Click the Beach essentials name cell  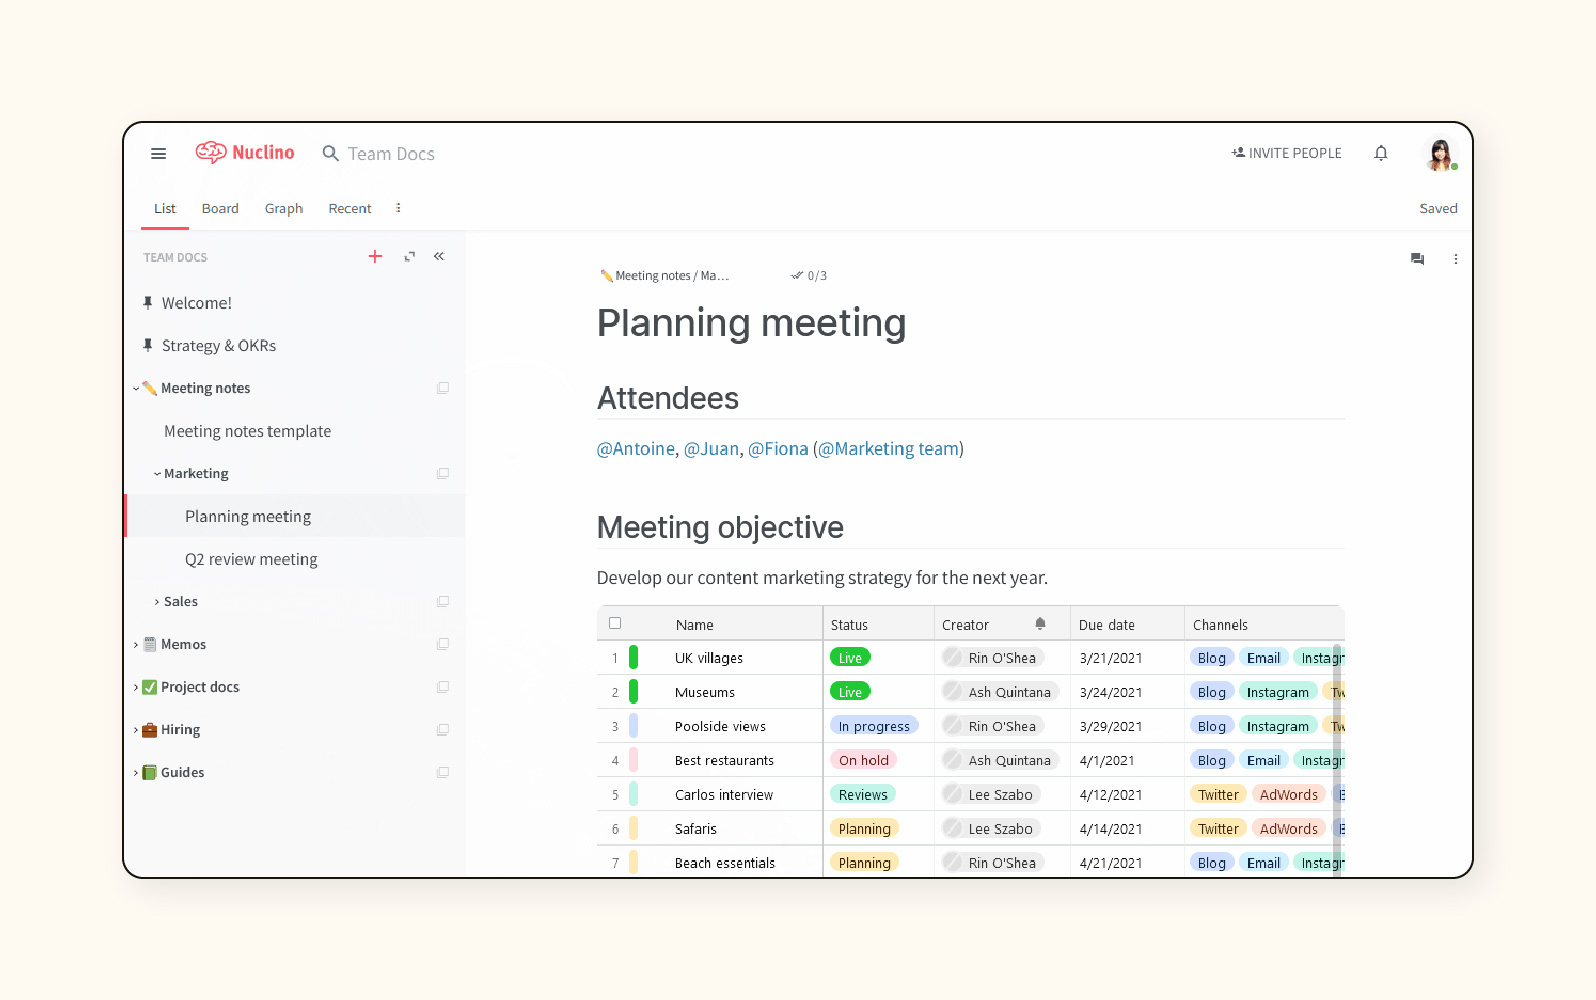point(725,863)
